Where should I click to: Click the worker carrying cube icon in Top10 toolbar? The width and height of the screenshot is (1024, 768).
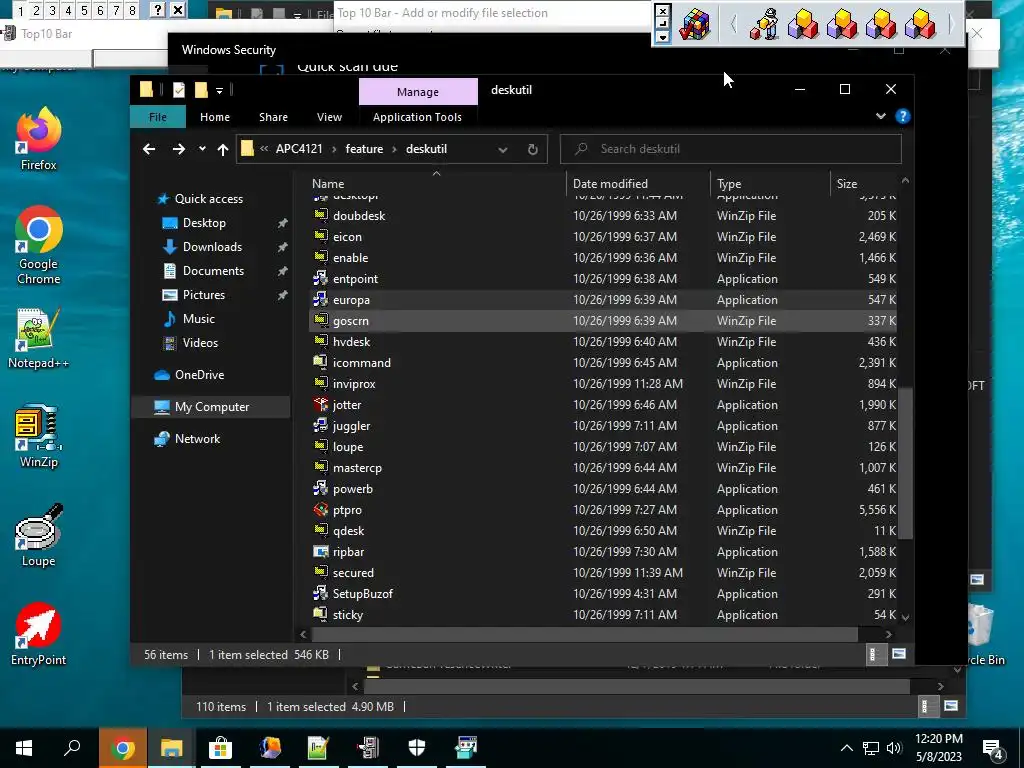pos(764,24)
